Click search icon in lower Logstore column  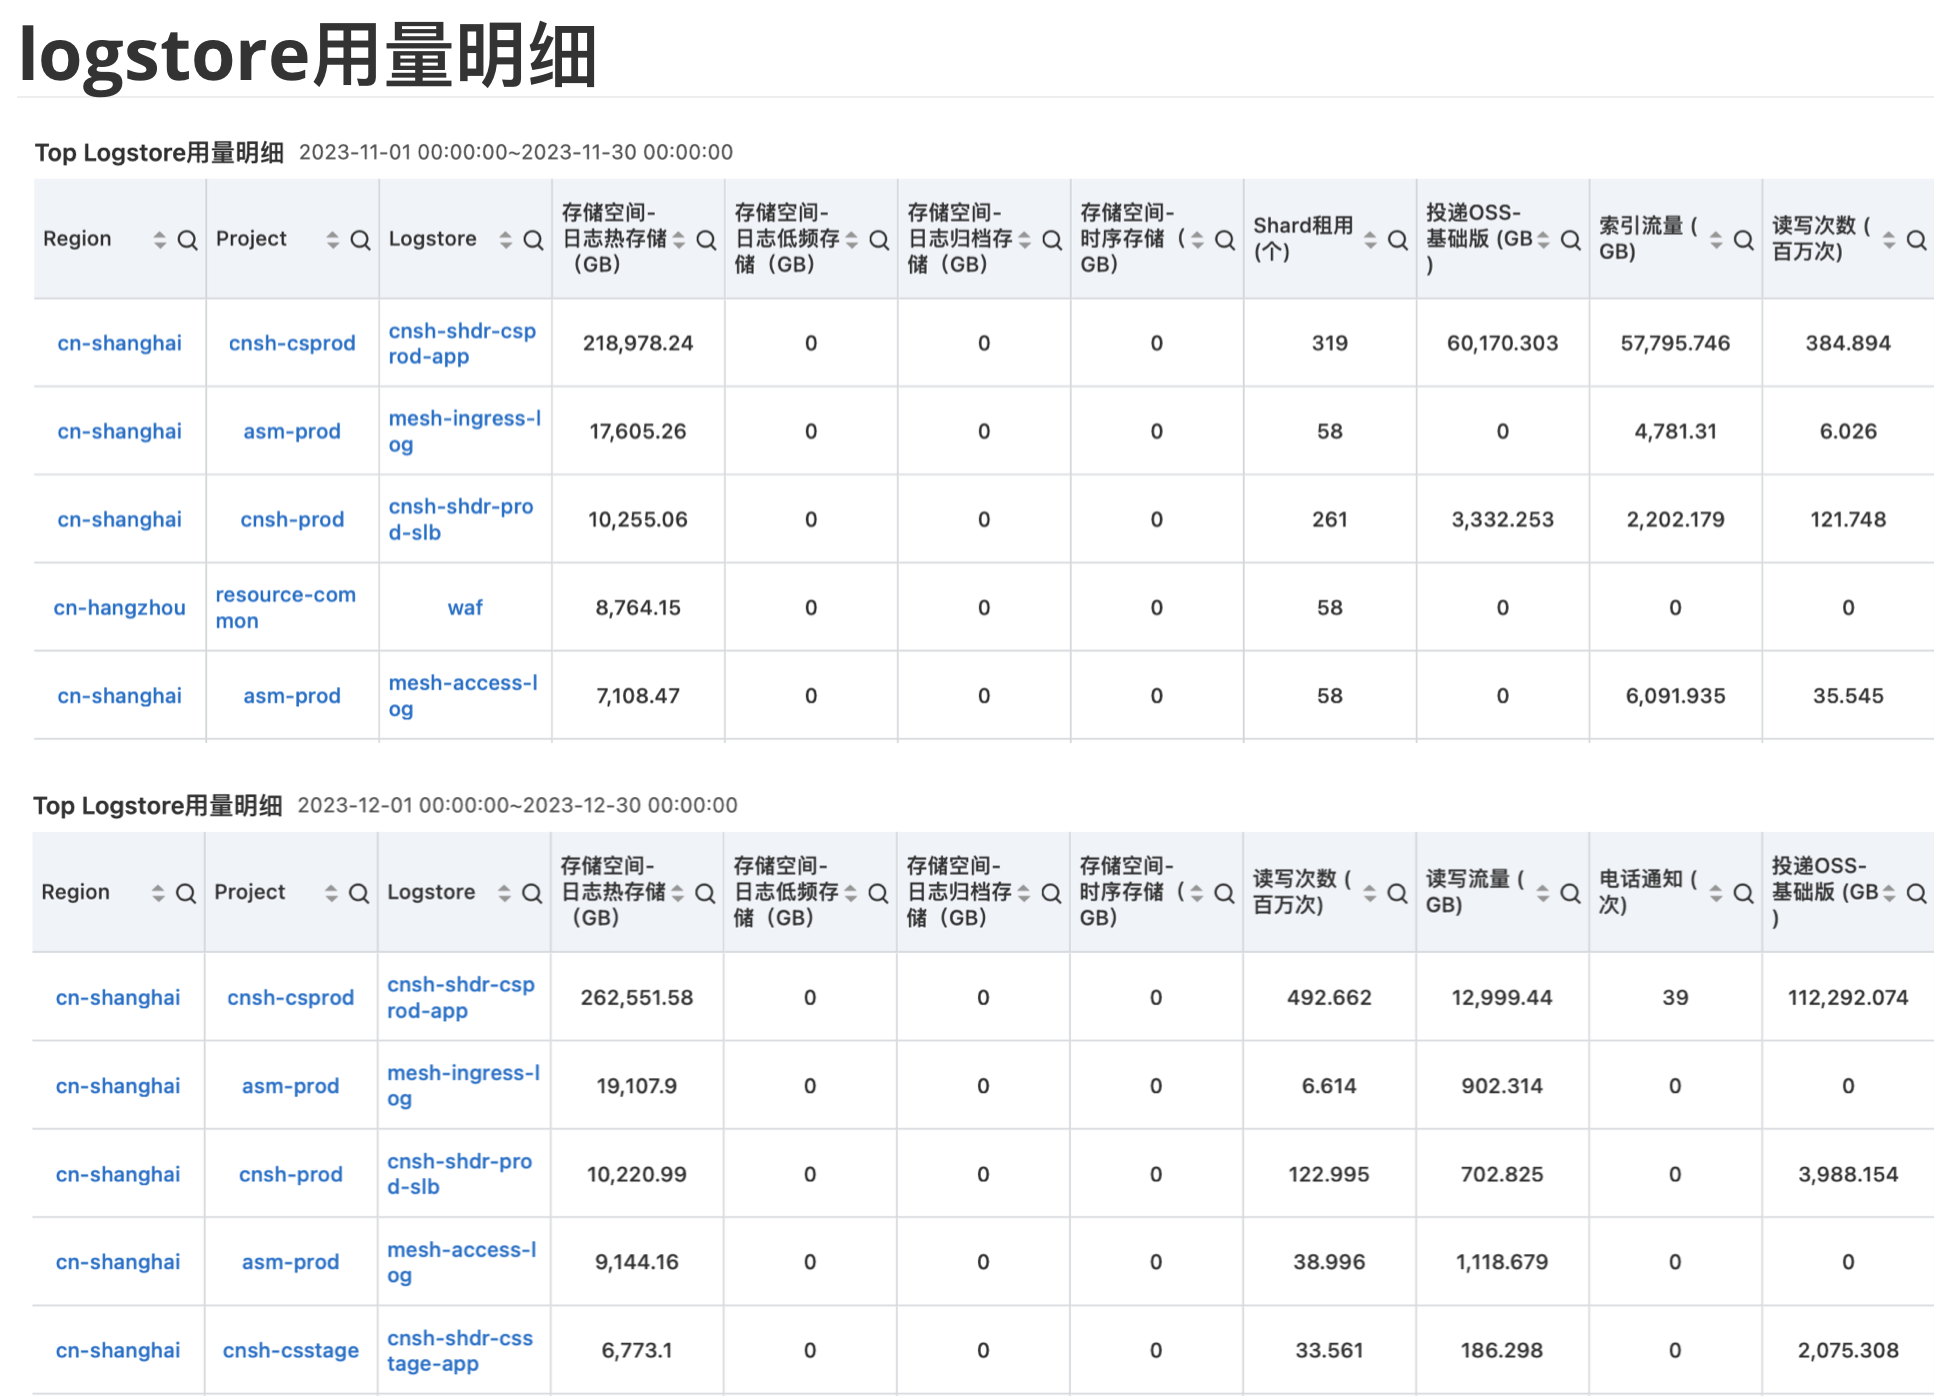[531, 893]
